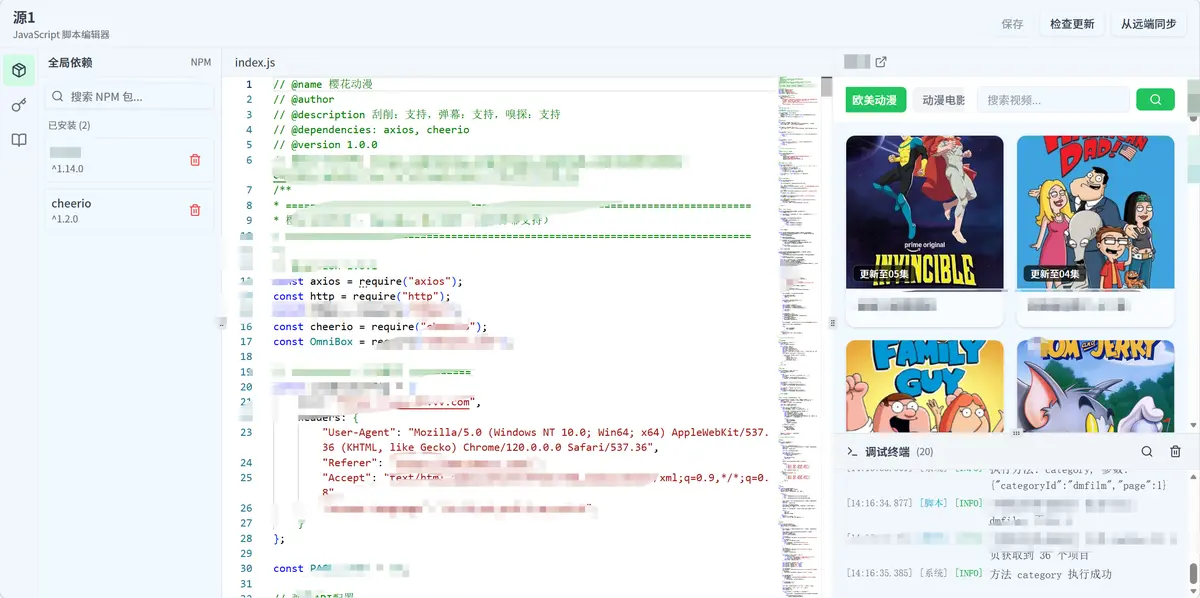Image resolution: width=1200 pixels, height=598 pixels.
Task: Click the green video search button
Action: 1155,100
